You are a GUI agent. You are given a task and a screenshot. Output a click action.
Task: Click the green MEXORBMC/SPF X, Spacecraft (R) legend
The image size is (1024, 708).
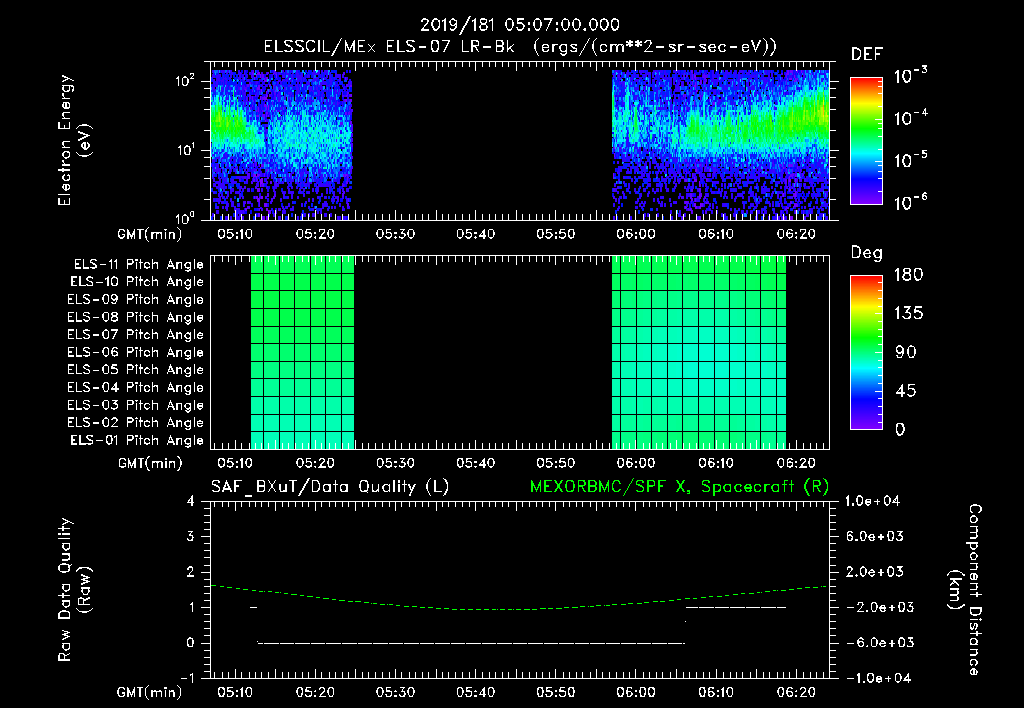click(x=679, y=487)
